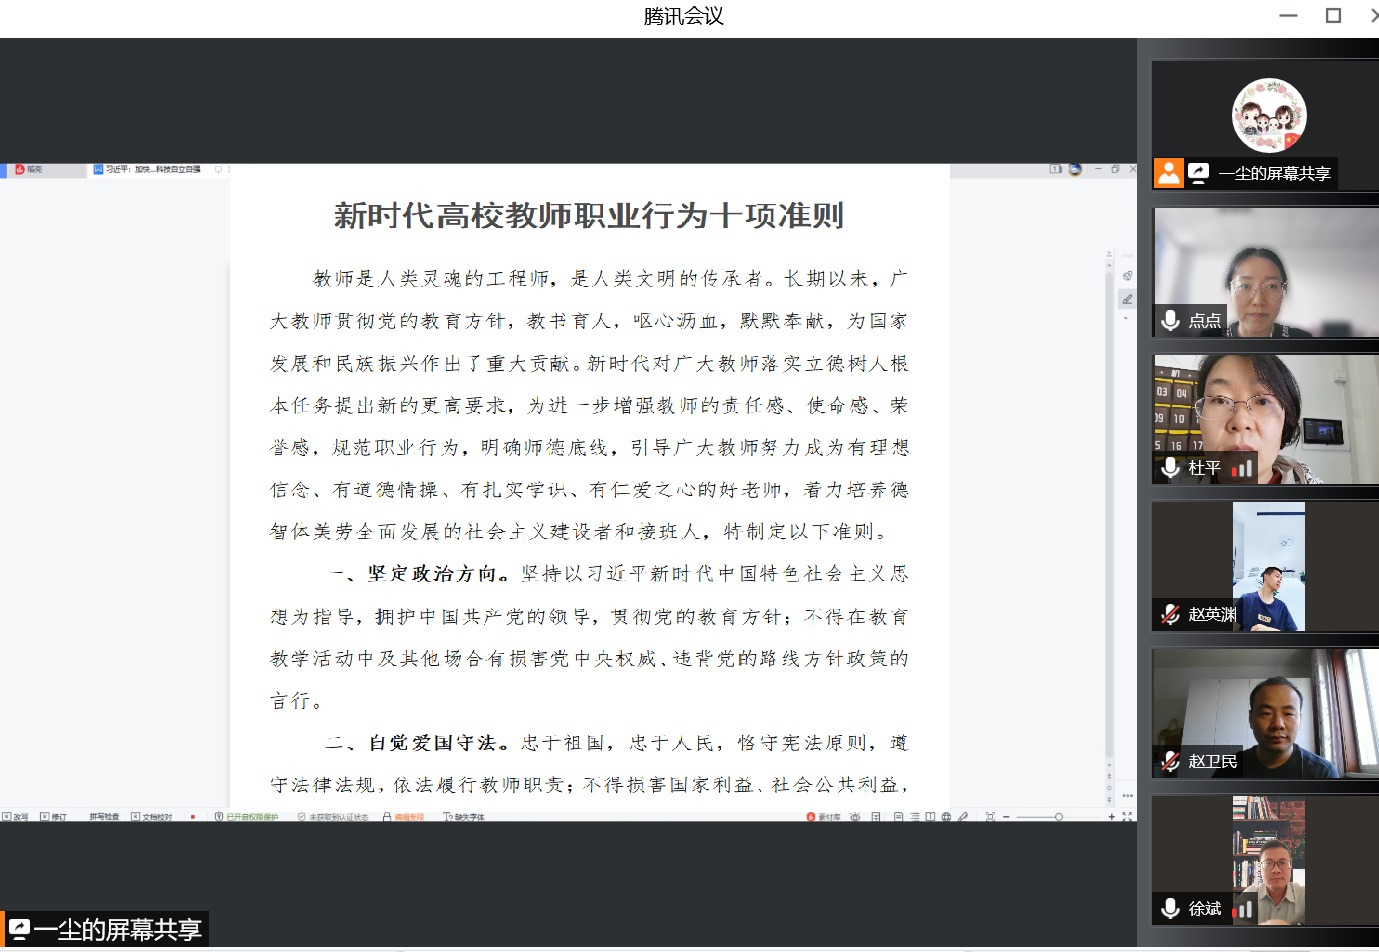
Task: Toggle 改写 mode in status bar
Action: [x=16, y=817]
